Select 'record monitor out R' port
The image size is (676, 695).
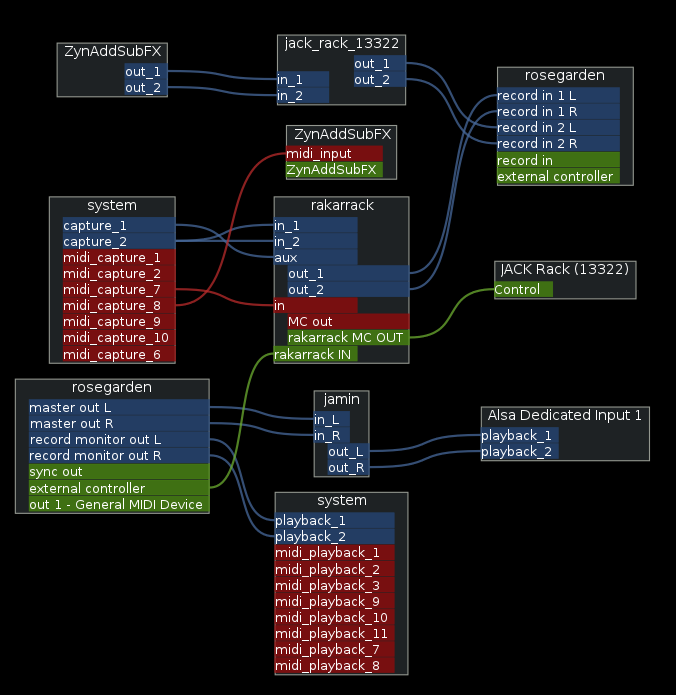119,455
